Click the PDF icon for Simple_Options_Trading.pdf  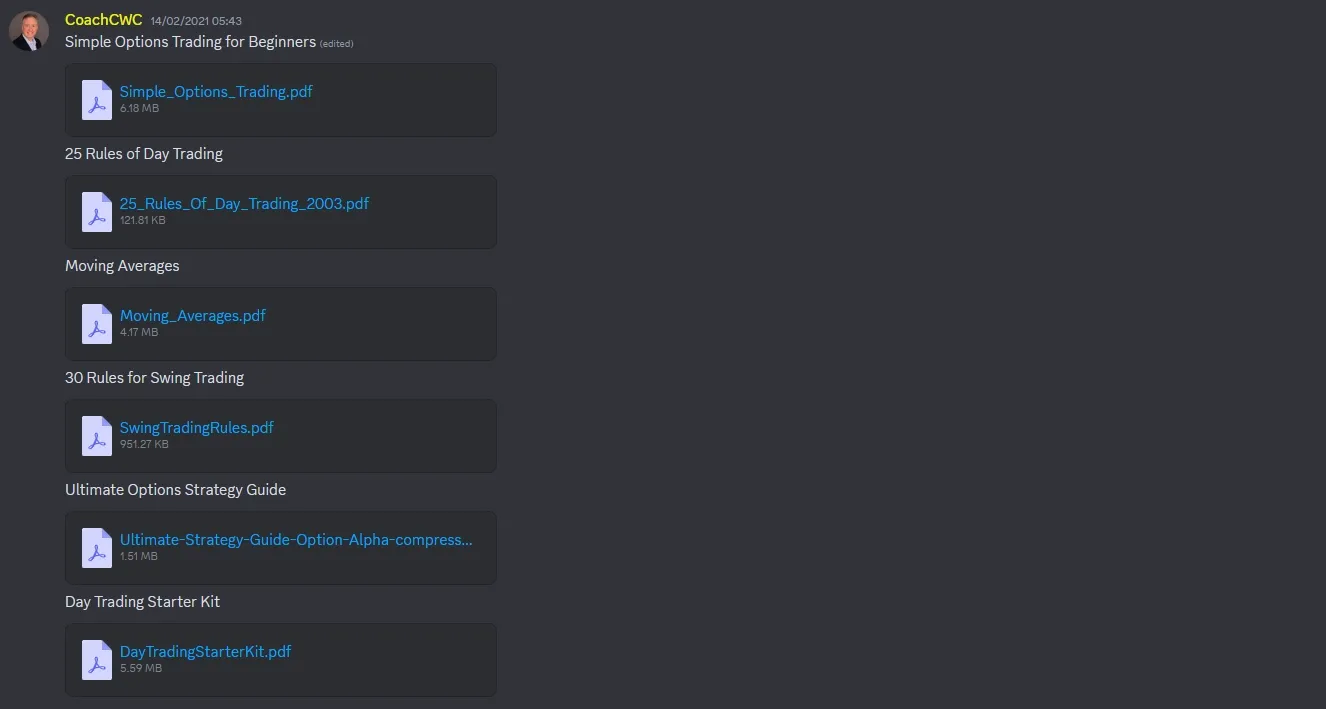pos(97,100)
